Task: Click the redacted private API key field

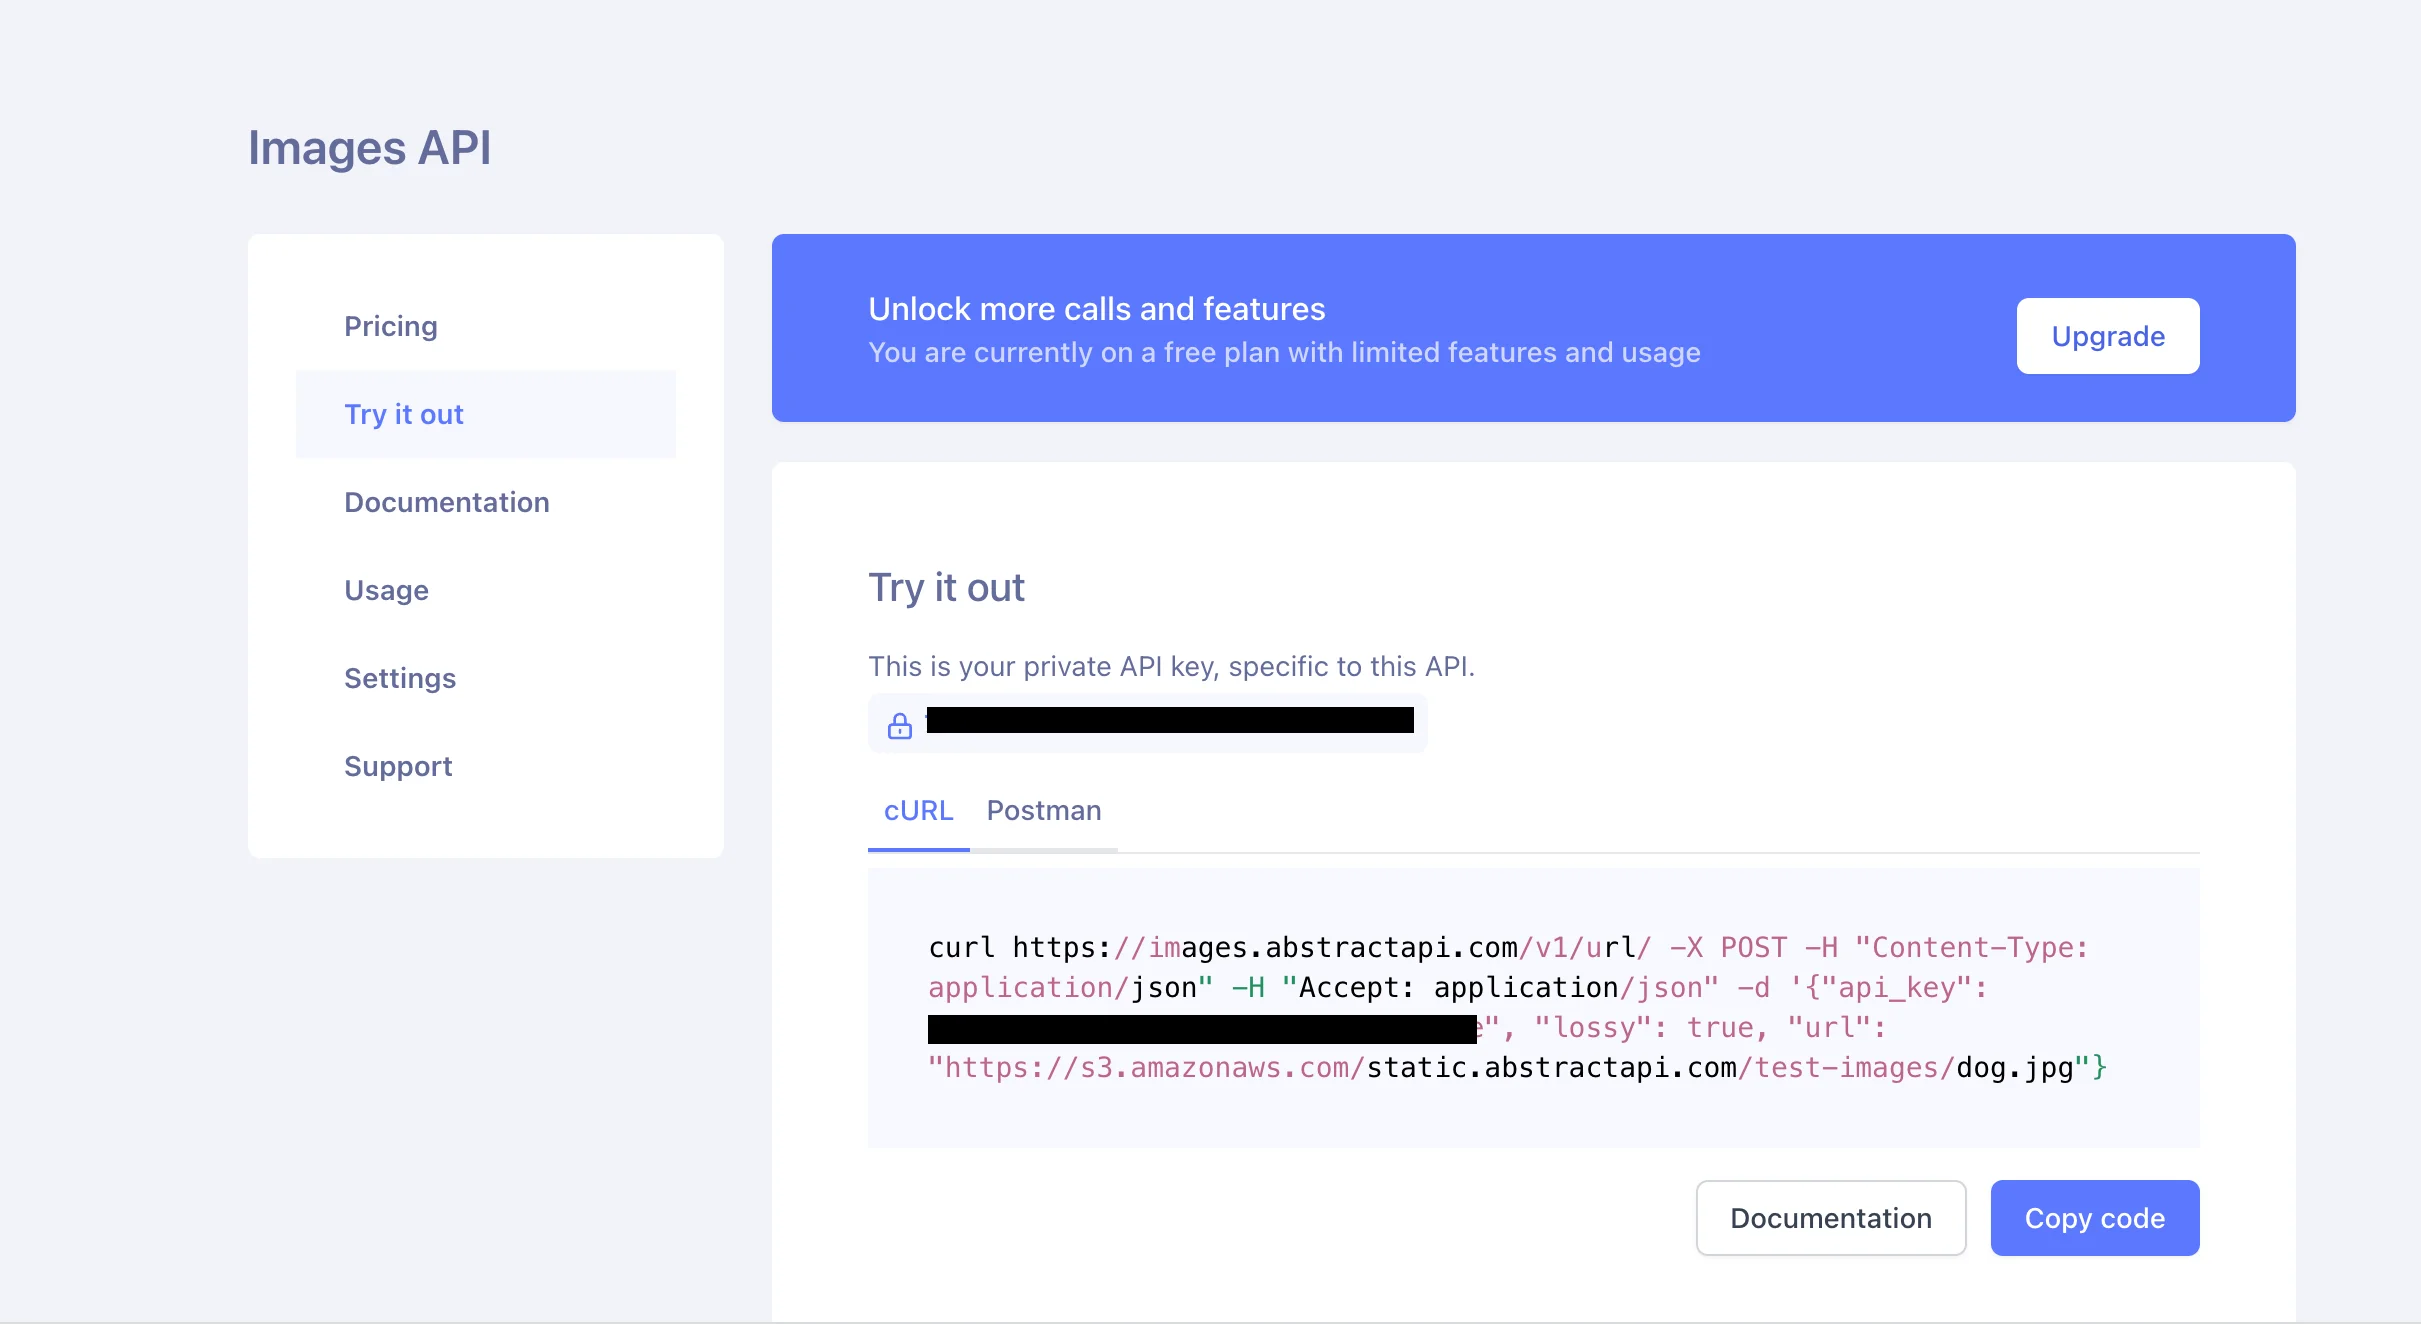Action: [1168, 721]
